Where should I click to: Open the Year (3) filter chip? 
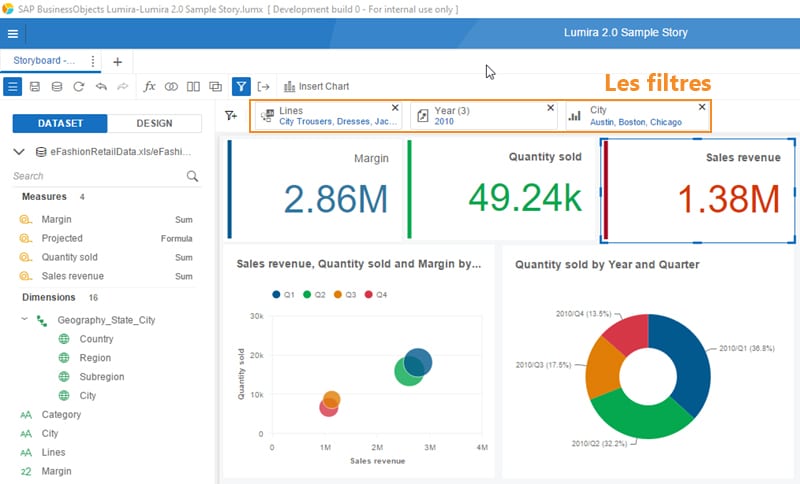click(484, 116)
